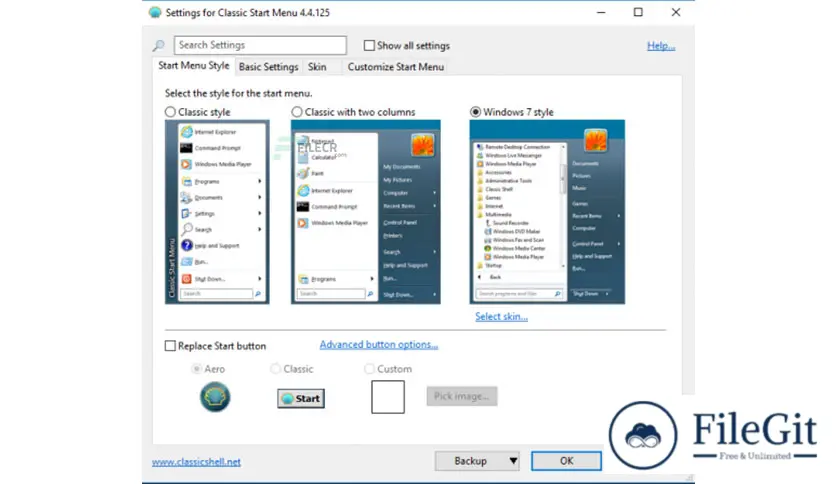The height and width of the screenshot is (484, 836).
Task: Click the Select skin link
Action: pyautogui.click(x=501, y=317)
